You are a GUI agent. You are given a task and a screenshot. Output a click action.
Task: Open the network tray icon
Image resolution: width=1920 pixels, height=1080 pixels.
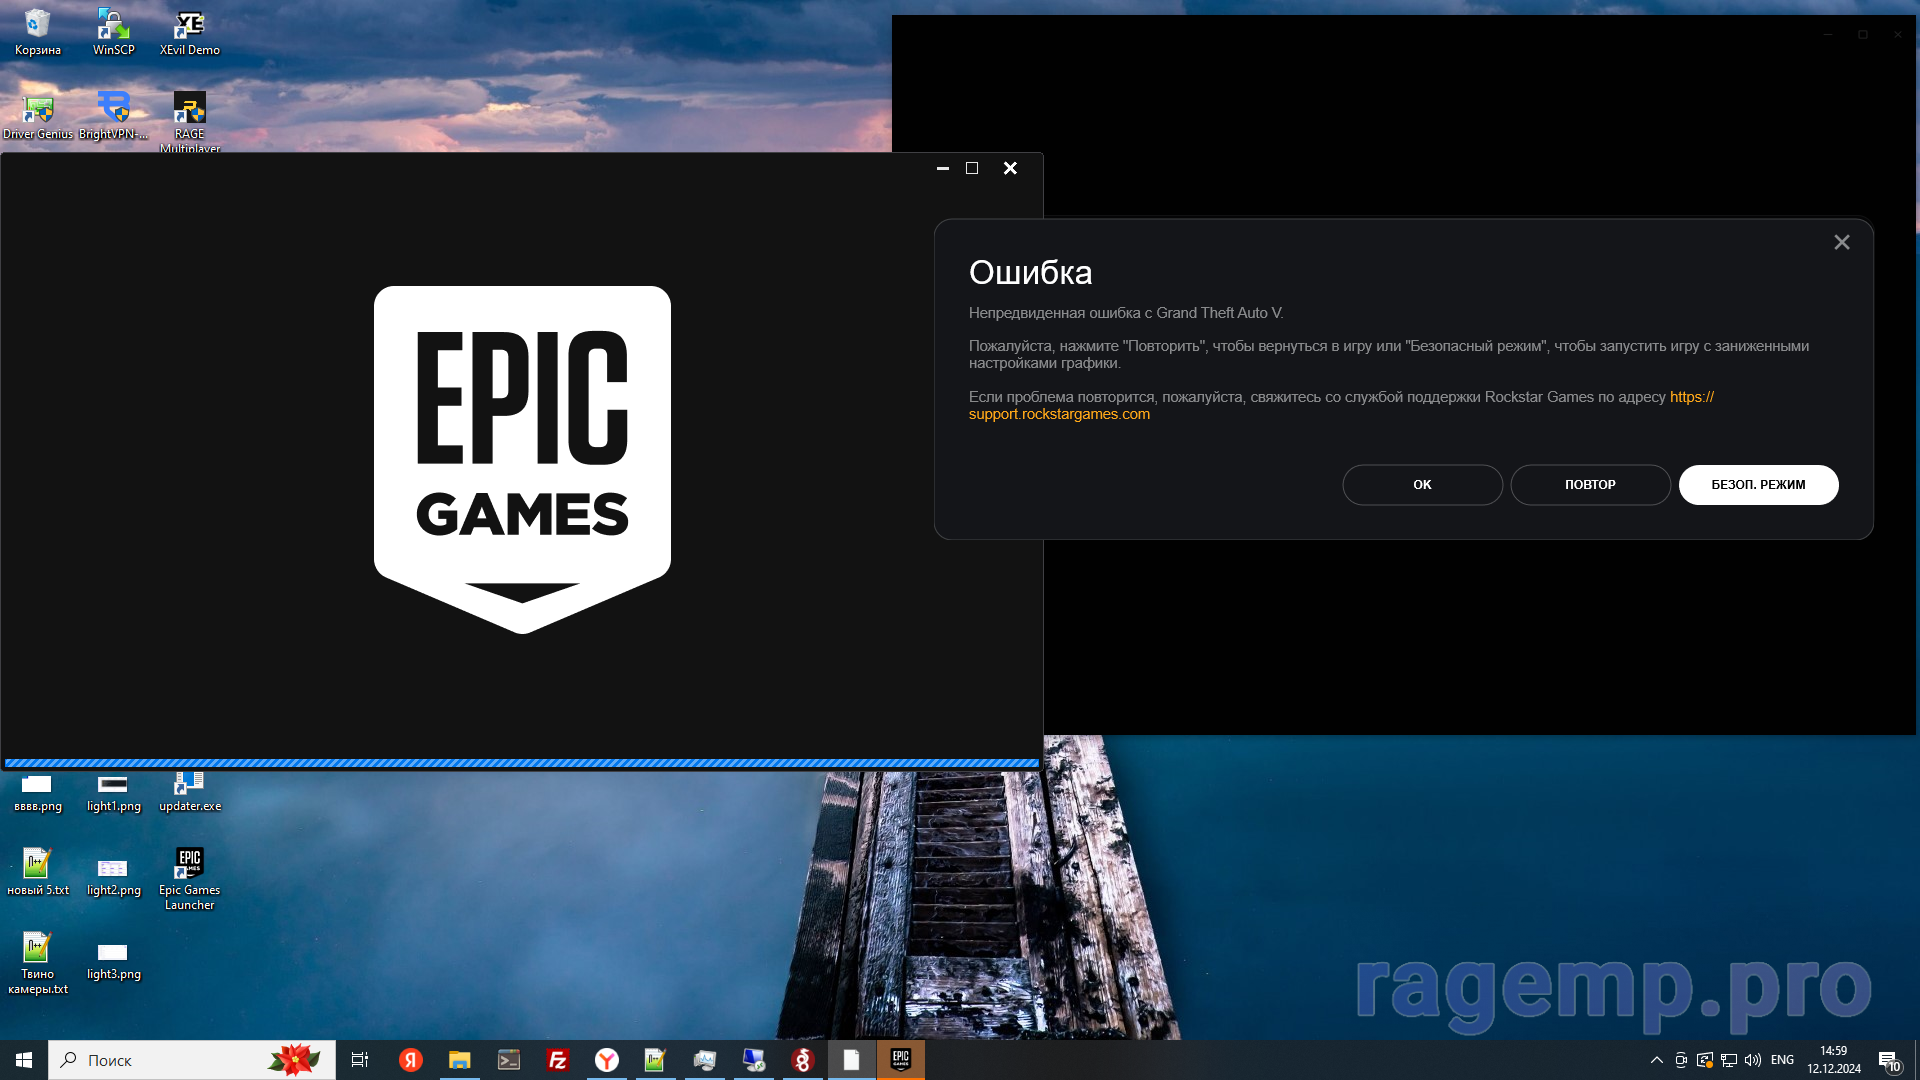coord(1729,1060)
